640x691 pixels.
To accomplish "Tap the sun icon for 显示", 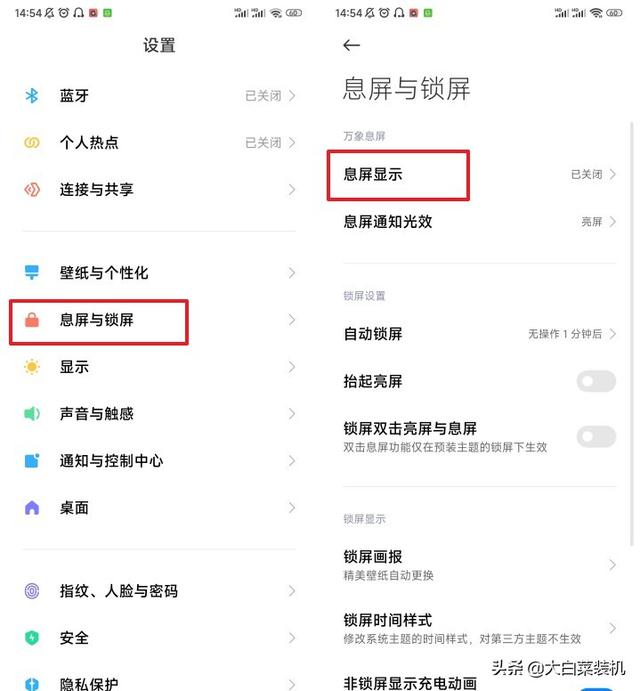I will tap(32, 367).
